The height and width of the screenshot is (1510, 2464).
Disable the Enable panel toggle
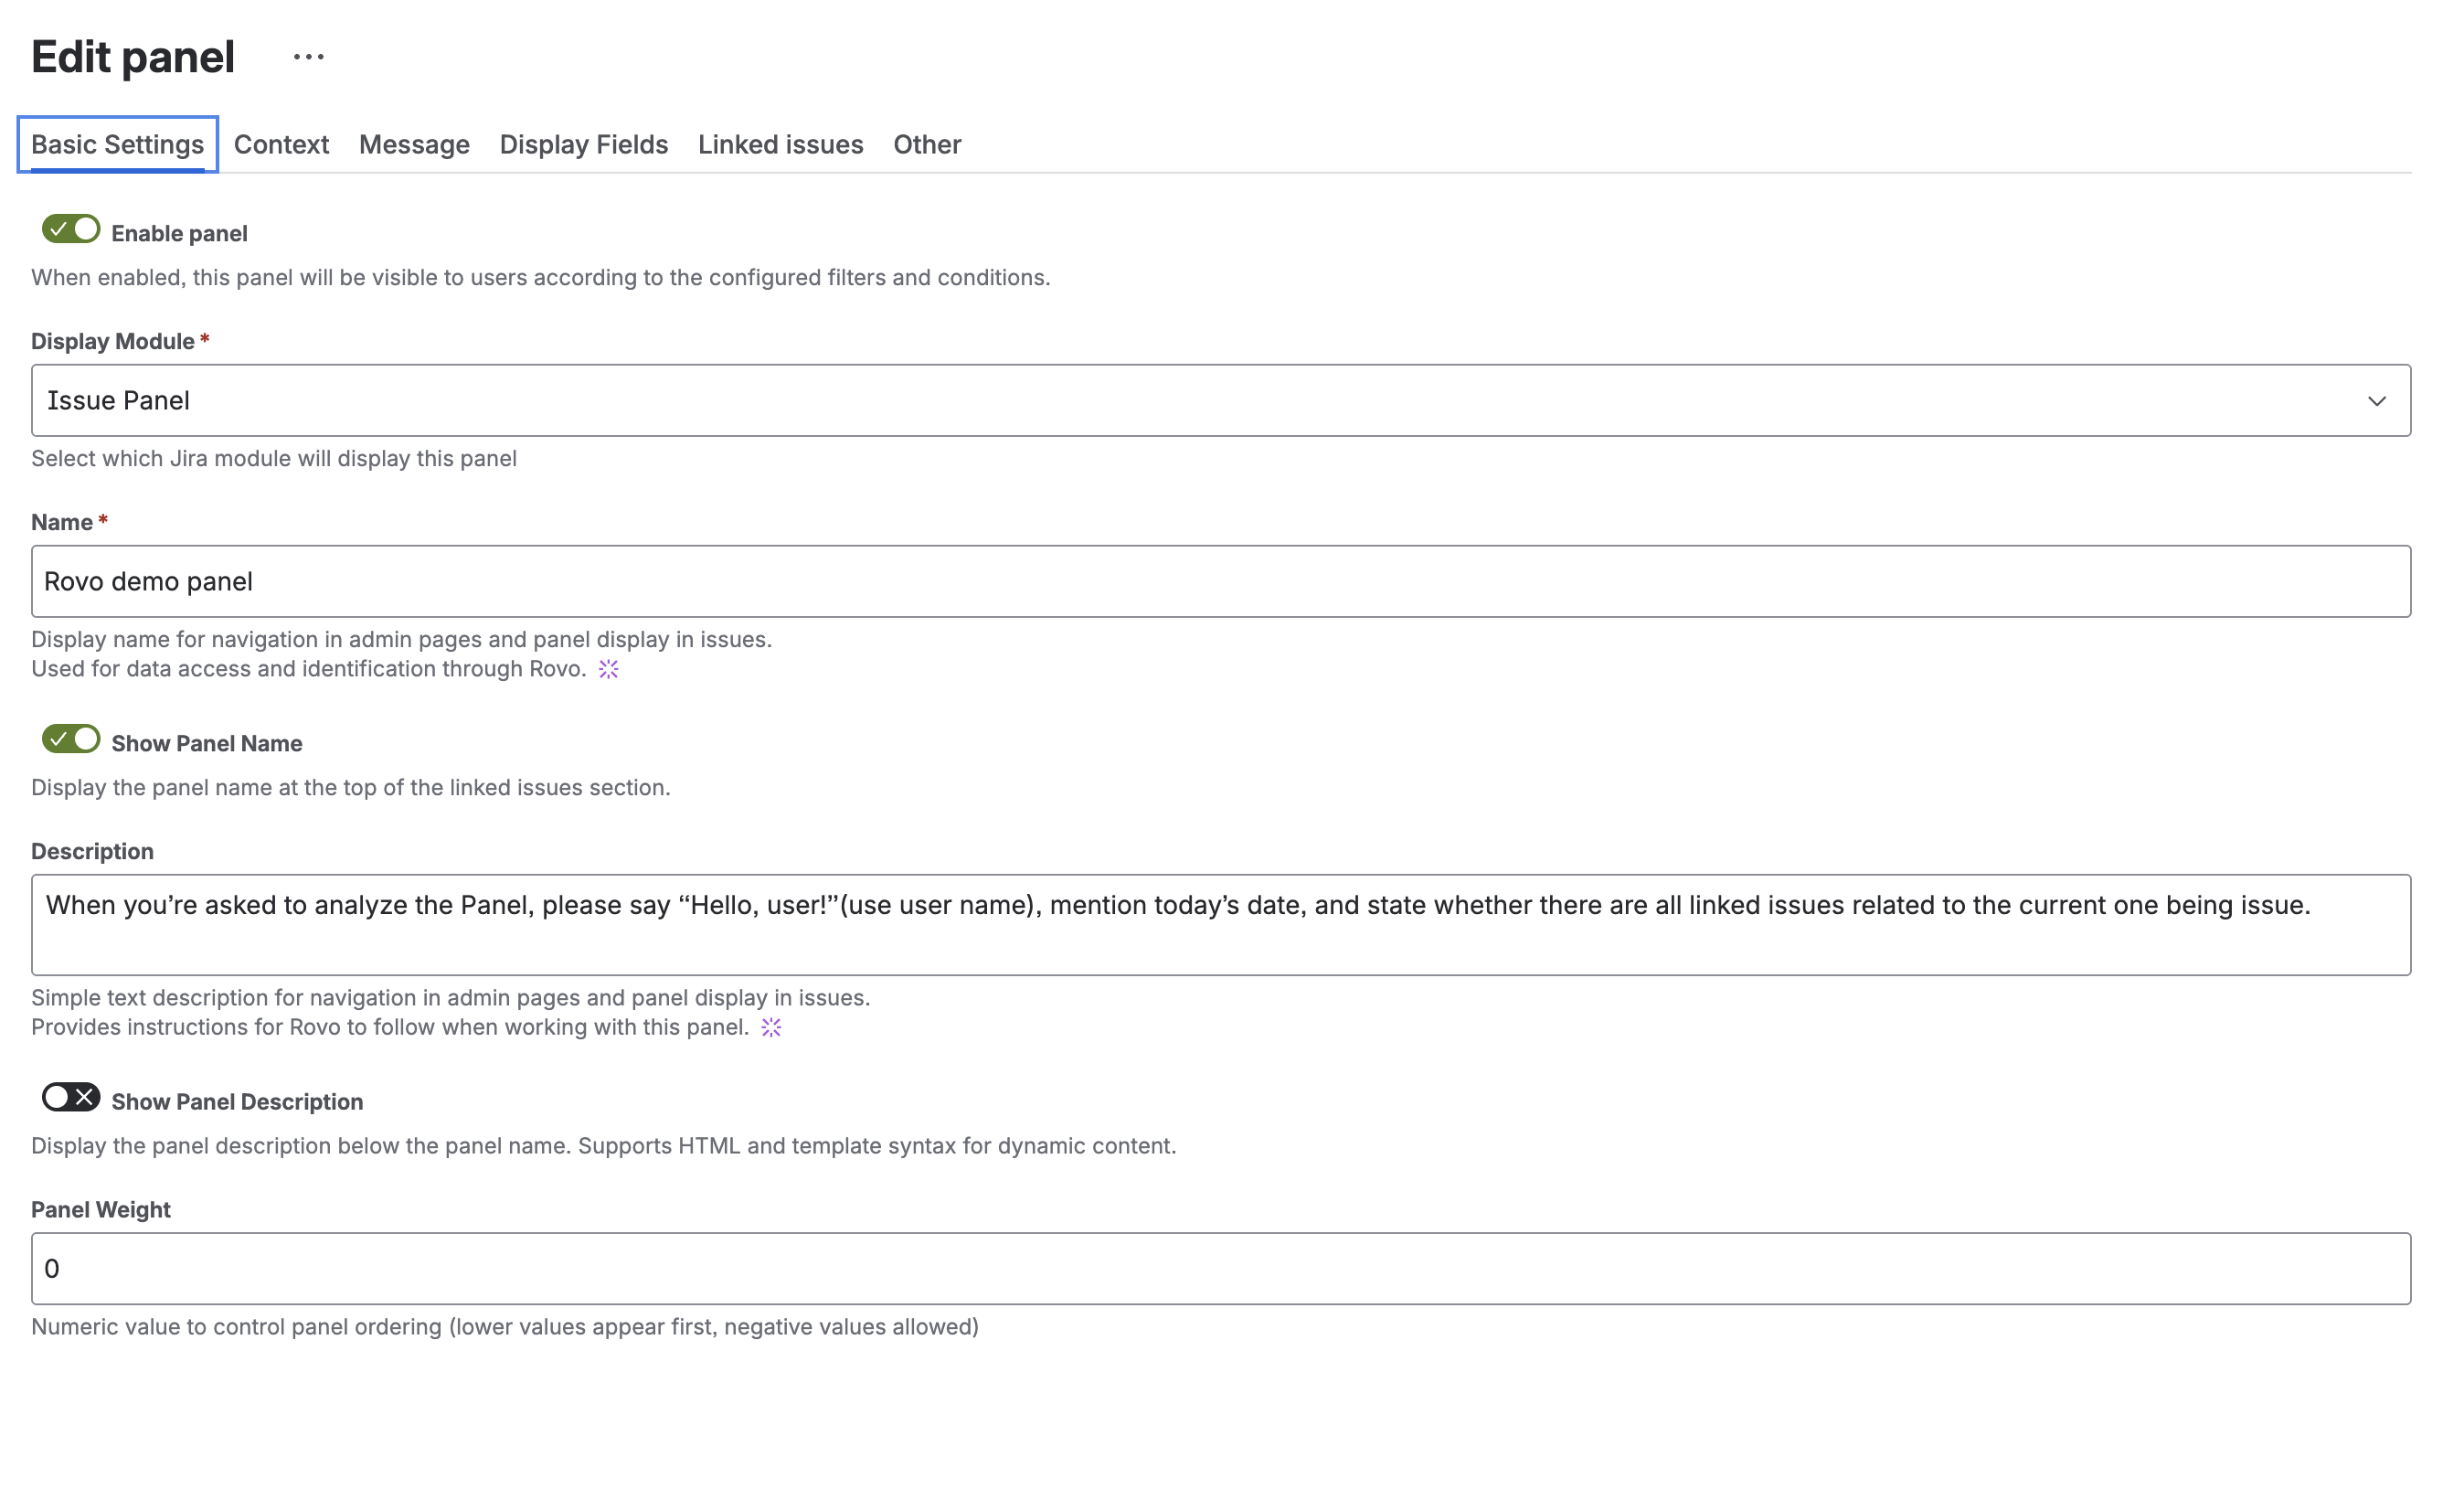[x=70, y=229]
